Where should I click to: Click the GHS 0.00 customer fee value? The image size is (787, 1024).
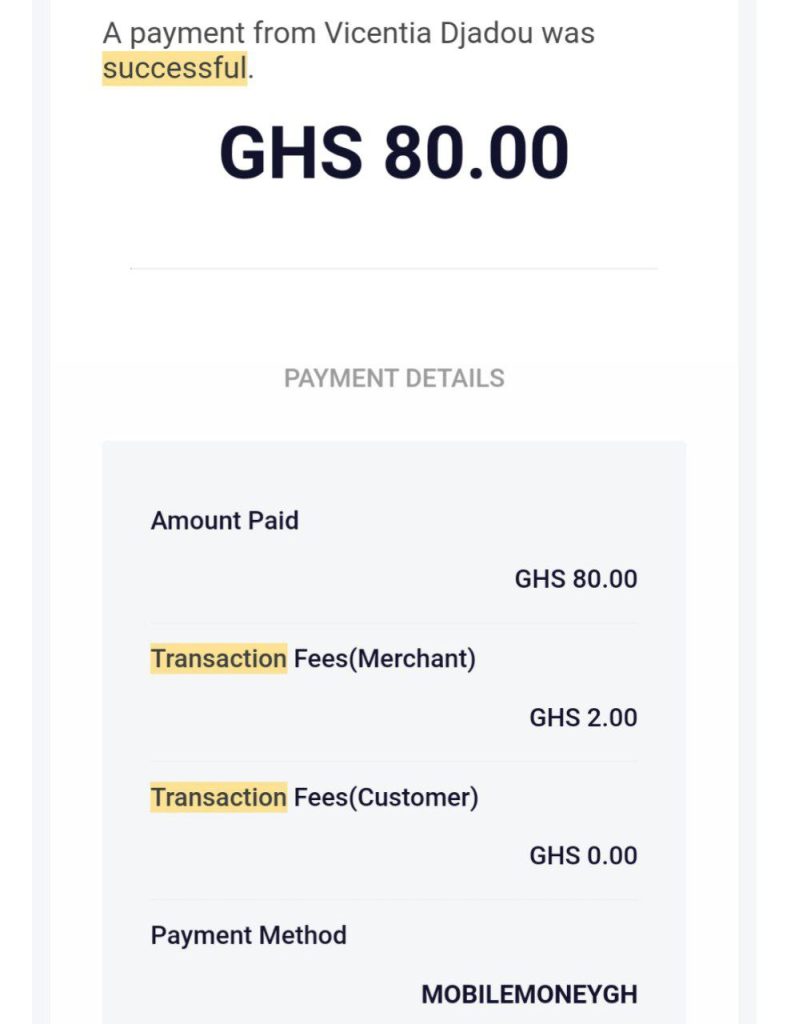point(583,855)
